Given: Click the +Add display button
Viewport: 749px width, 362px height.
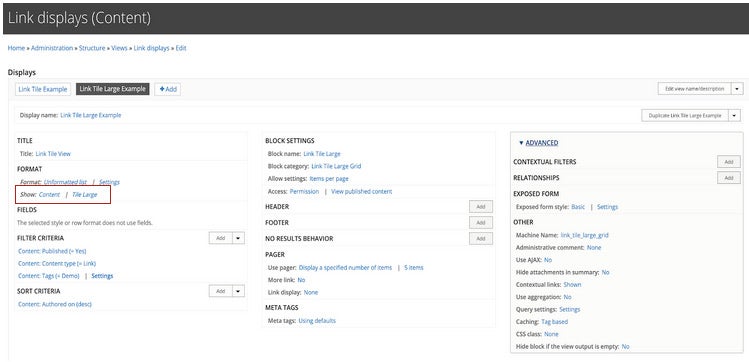Looking at the screenshot, I should [x=168, y=89].
